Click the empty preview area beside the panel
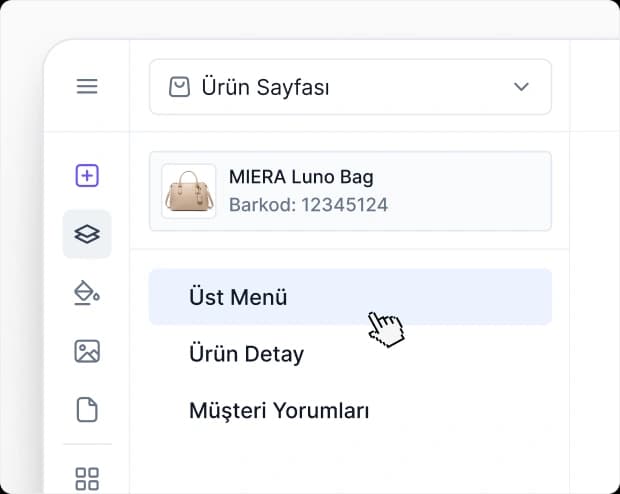Screen dimensions: 620x494 click(595, 300)
